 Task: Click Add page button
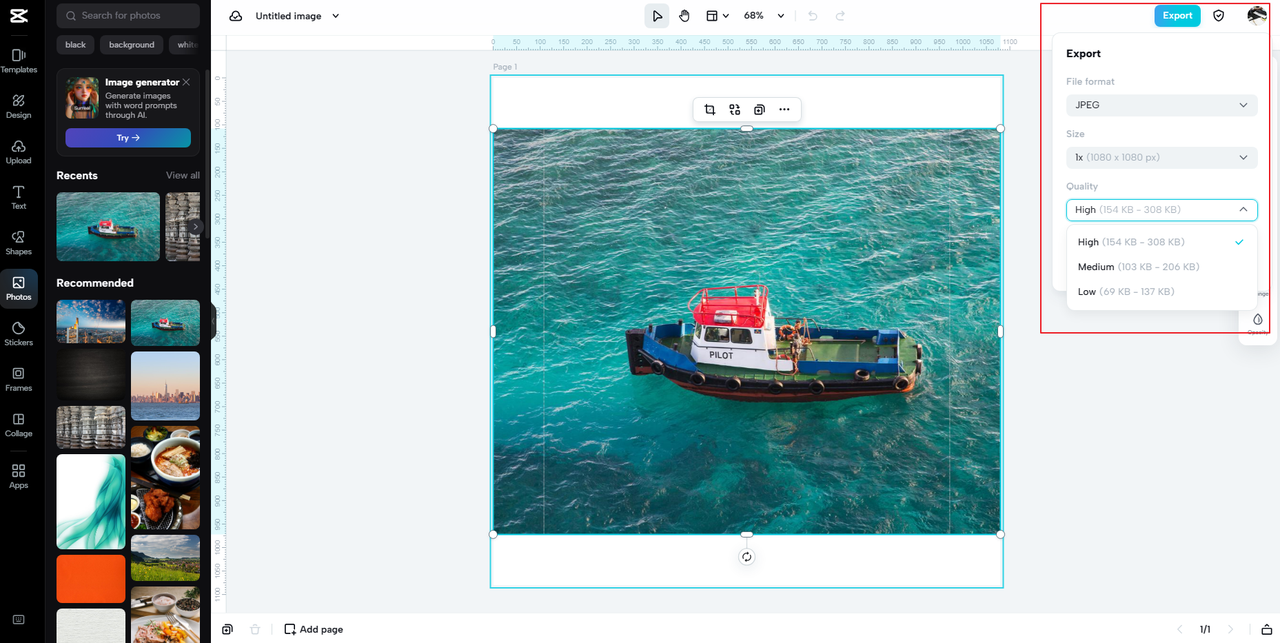pyautogui.click(x=313, y=629)
